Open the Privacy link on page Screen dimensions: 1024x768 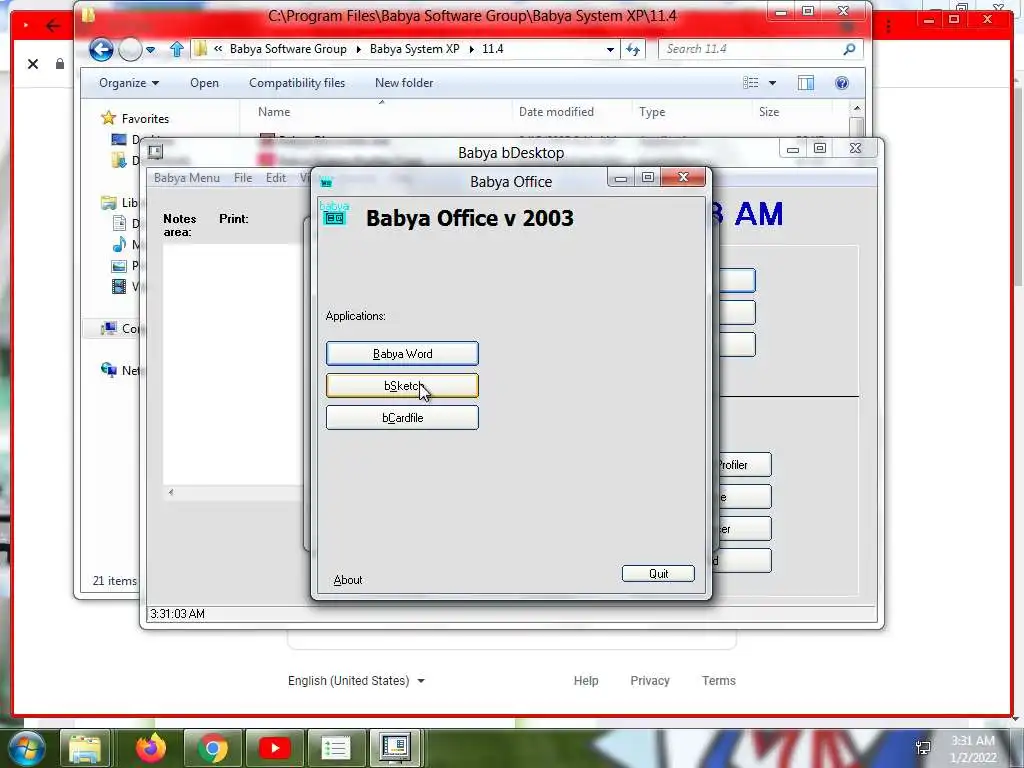tap(650, 680)
